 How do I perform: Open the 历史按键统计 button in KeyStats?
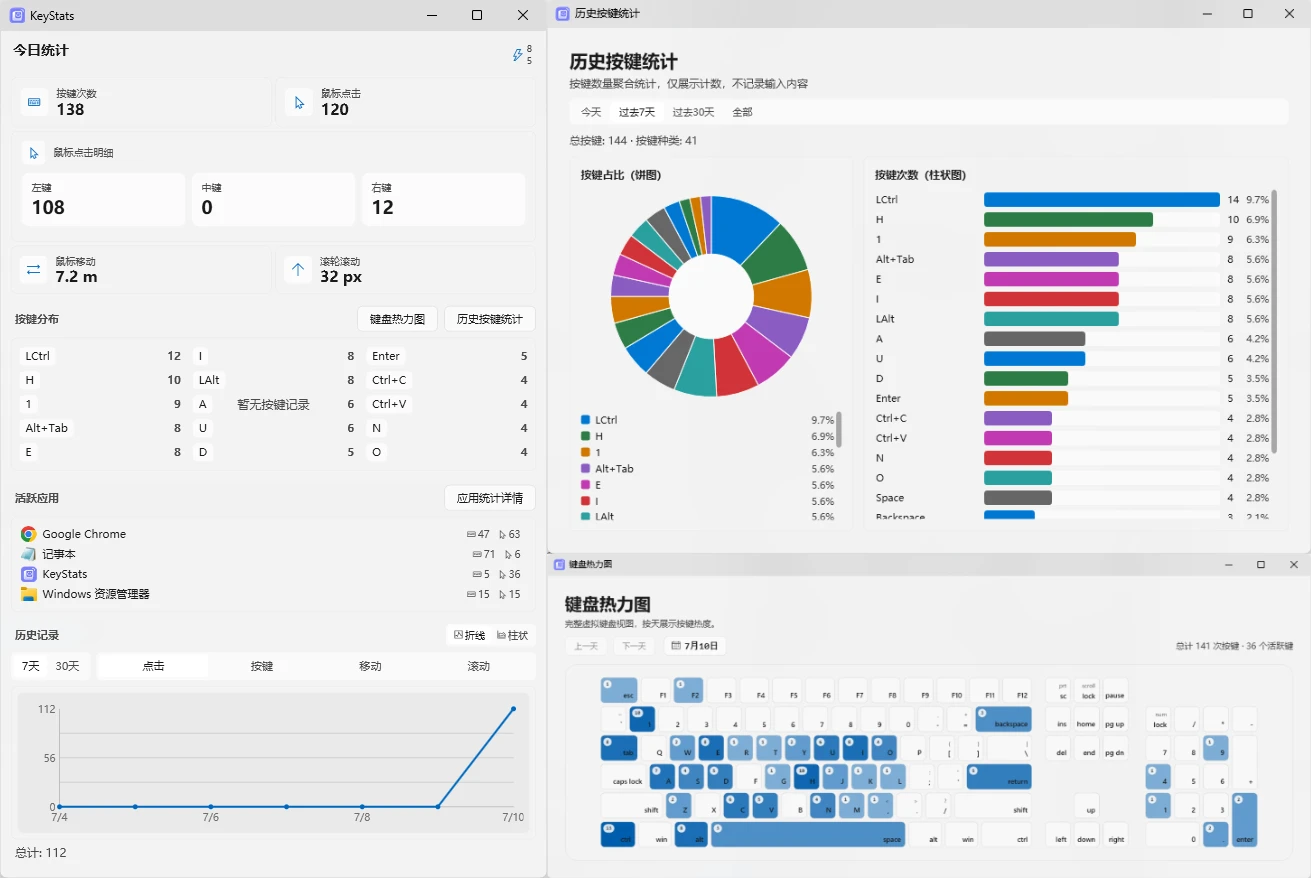489,319
